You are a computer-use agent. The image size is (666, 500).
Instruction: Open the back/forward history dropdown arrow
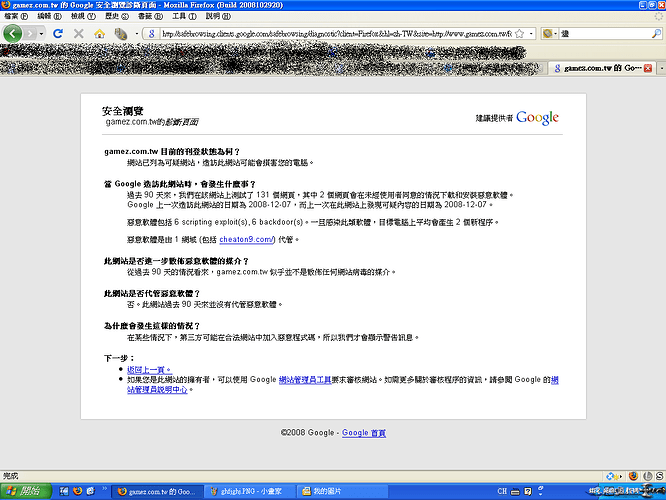(41, 34)
